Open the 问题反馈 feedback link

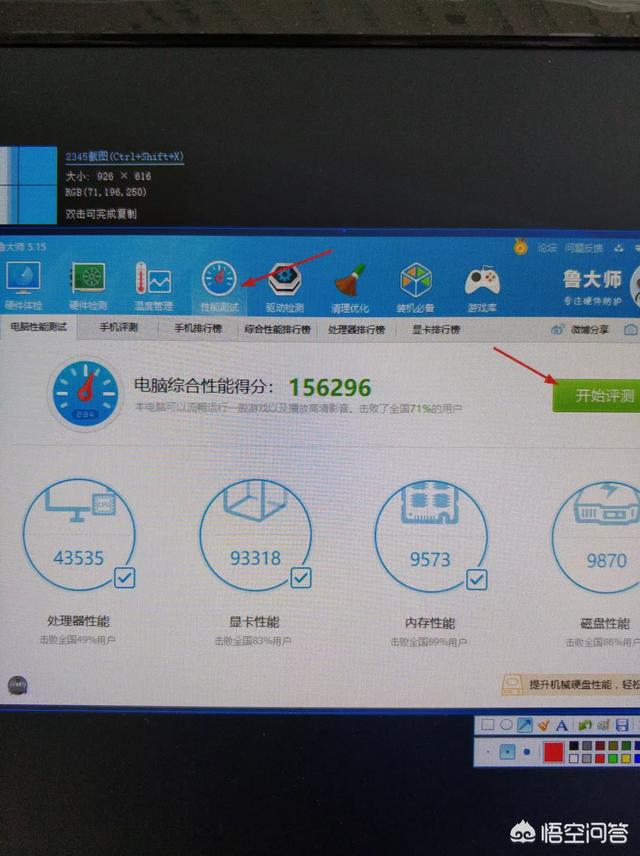point(584,248)
